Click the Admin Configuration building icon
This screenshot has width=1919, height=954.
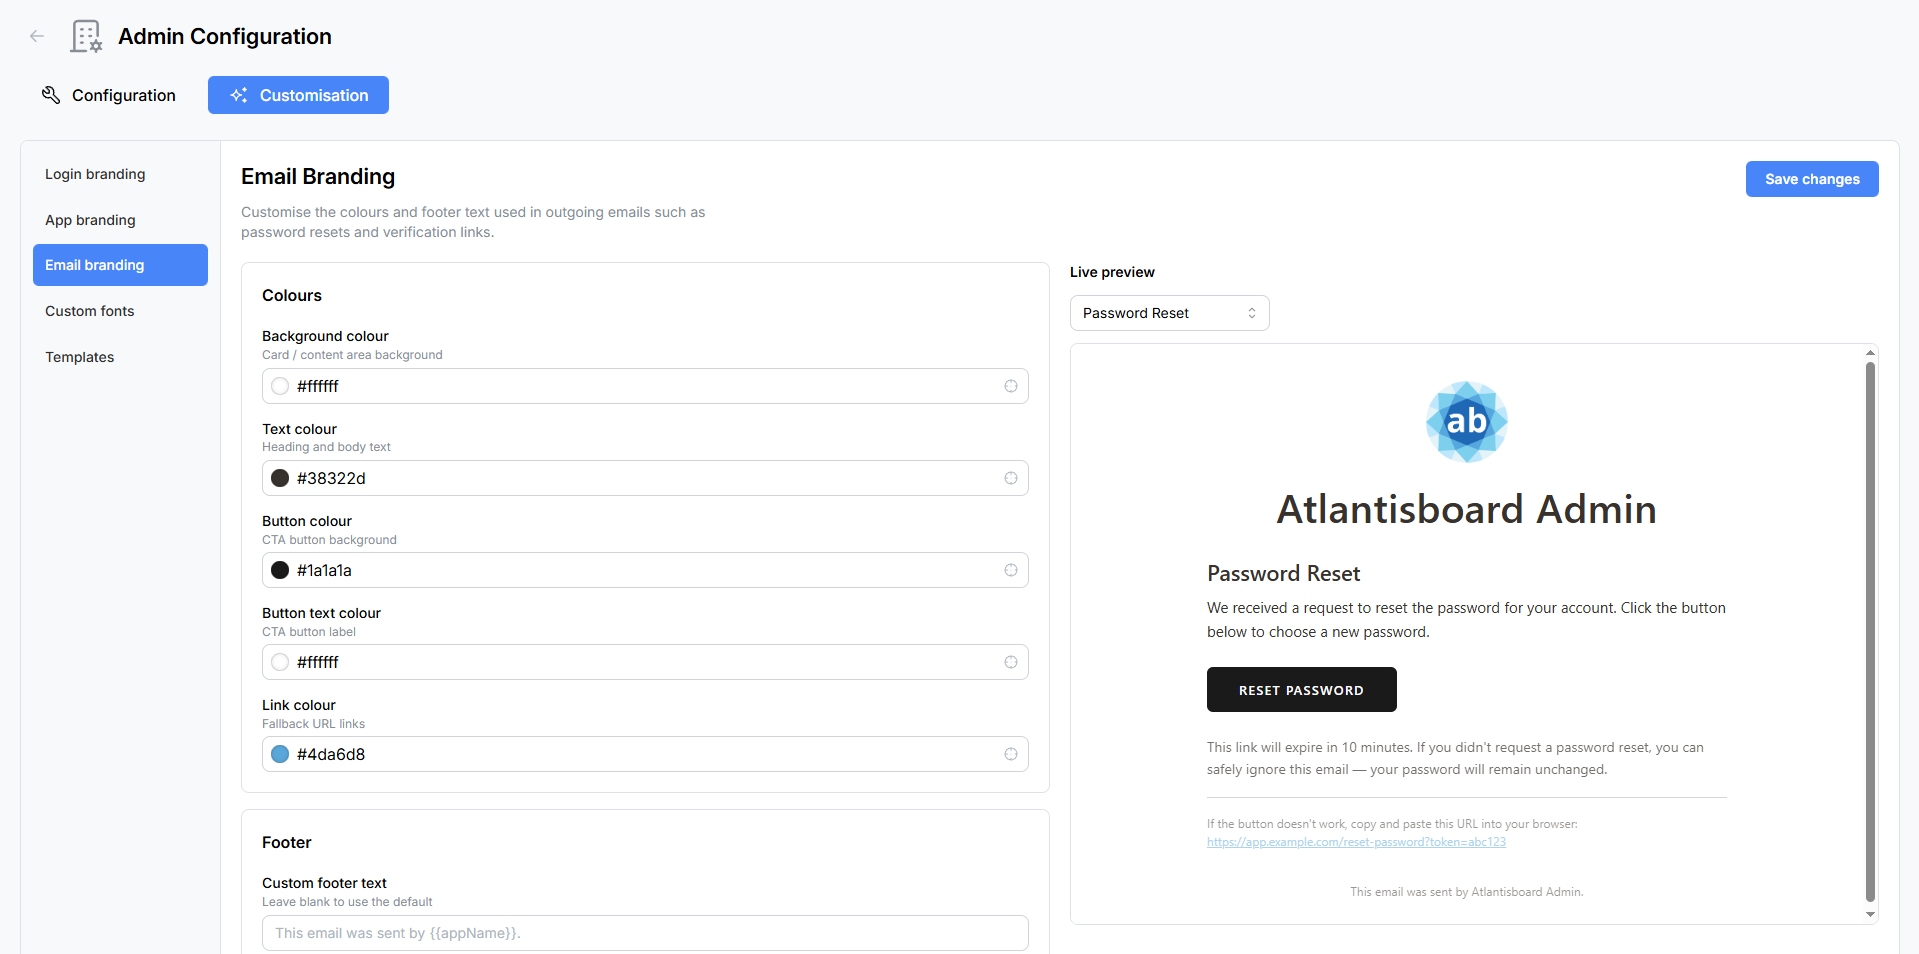coord(86,36)
